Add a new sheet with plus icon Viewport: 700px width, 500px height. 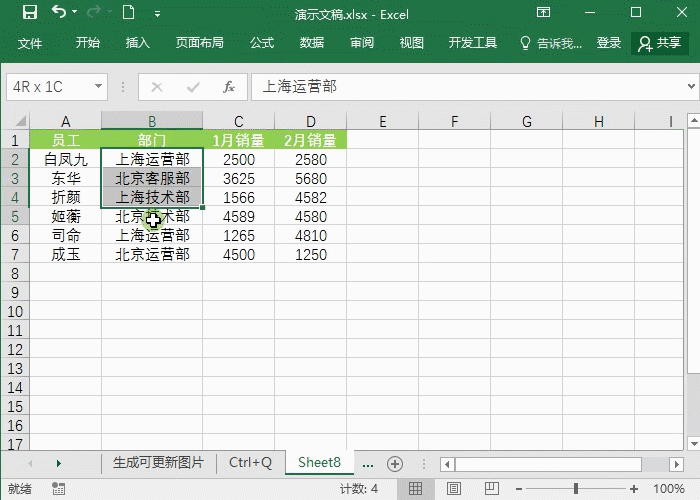[x=395, y=464]
